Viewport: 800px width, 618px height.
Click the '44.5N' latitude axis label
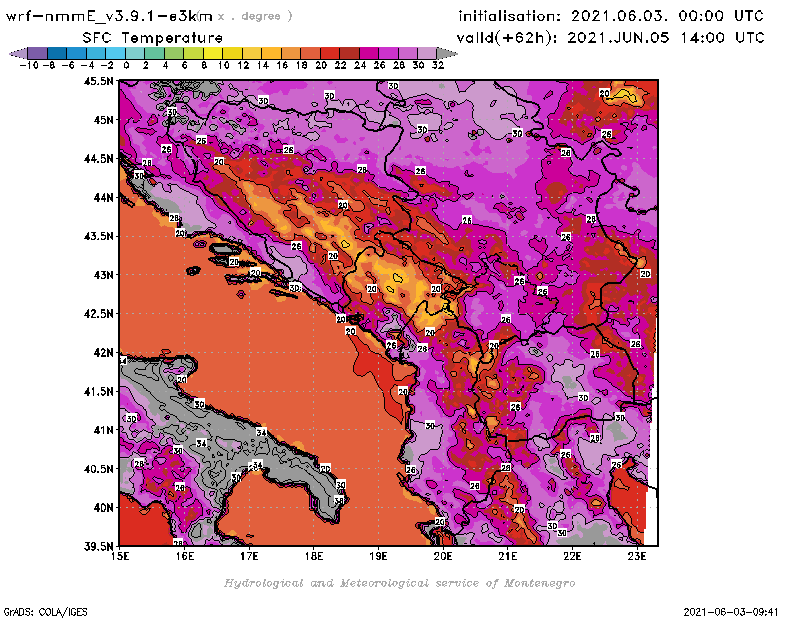click(98, 158)
